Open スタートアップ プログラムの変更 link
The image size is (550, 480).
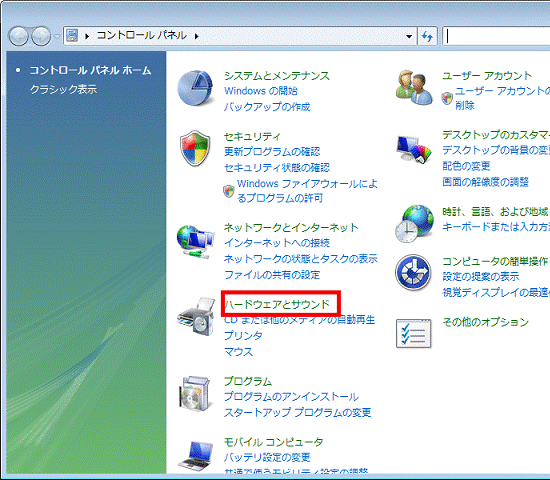pyautogui.click(x=297, y=412)
